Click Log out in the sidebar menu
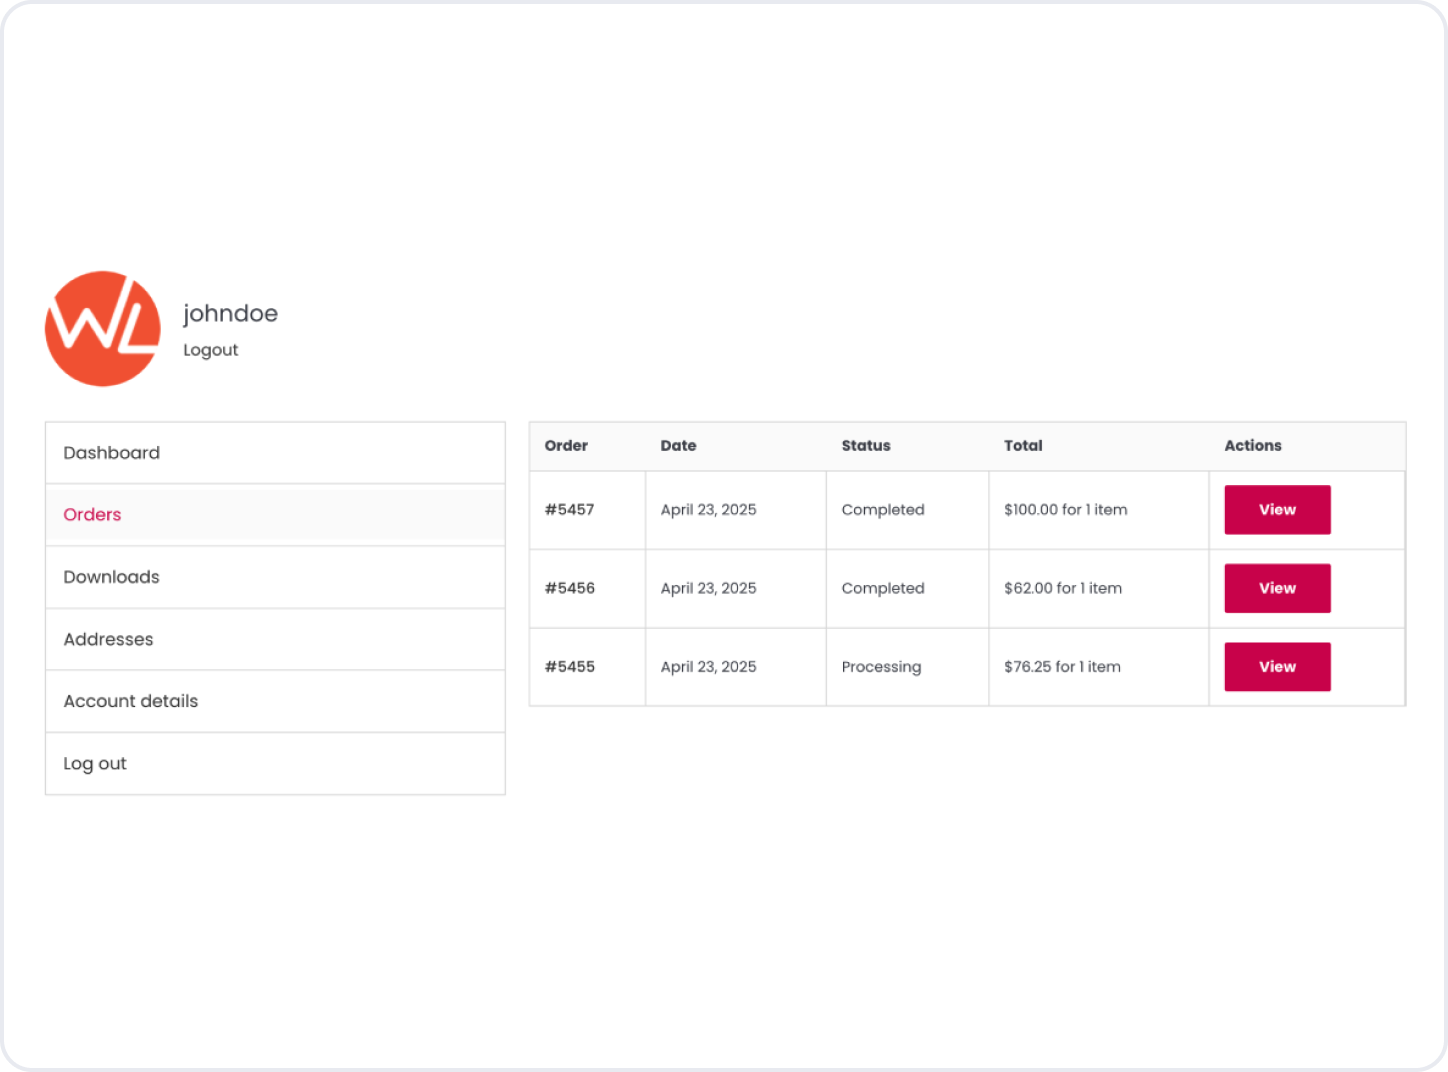The width and height of the screenshot is (1448, 1072). click(95, 764)
